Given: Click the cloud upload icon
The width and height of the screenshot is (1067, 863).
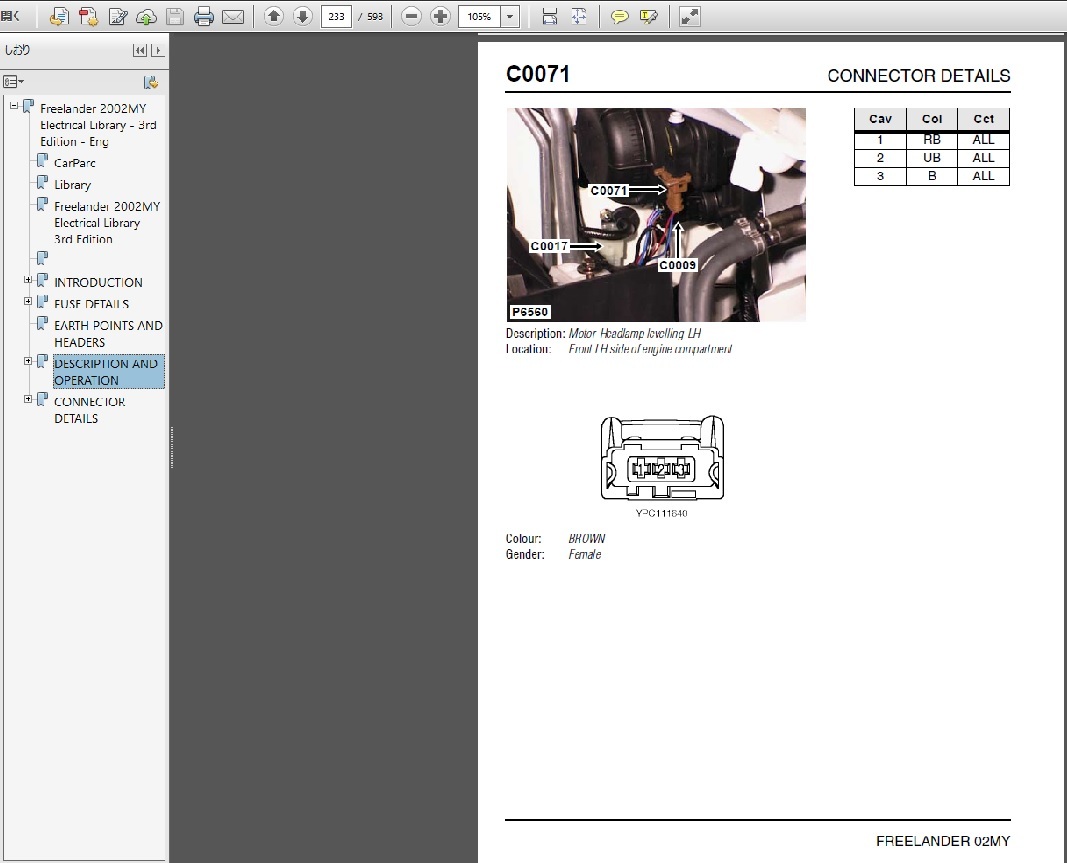Looking at the screenshot, I should [x=146, y=16].
